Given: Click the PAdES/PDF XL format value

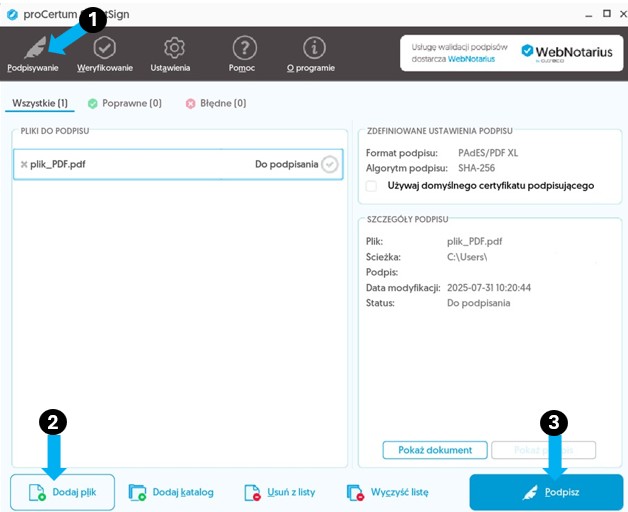Looking at the screenshot, I should 488,153.
